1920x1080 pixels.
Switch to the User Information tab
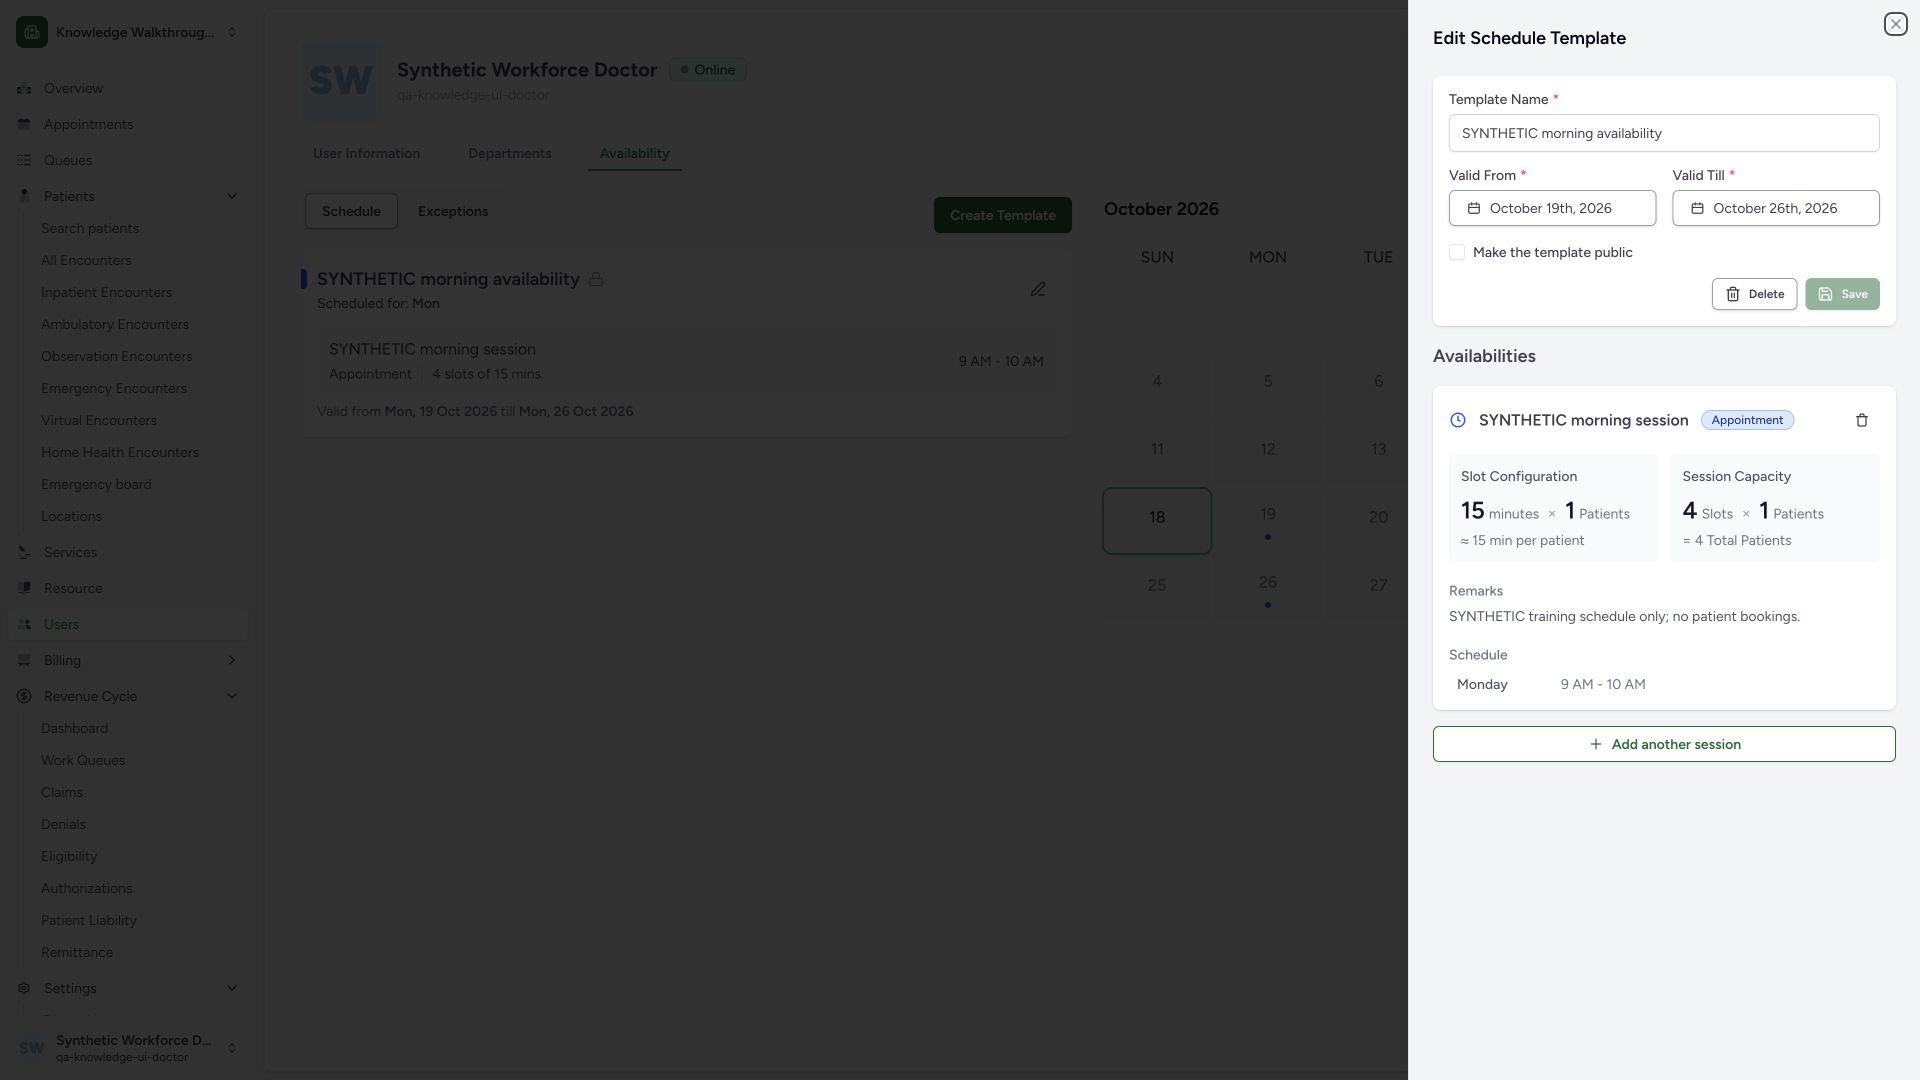click(x=366, y=154)
